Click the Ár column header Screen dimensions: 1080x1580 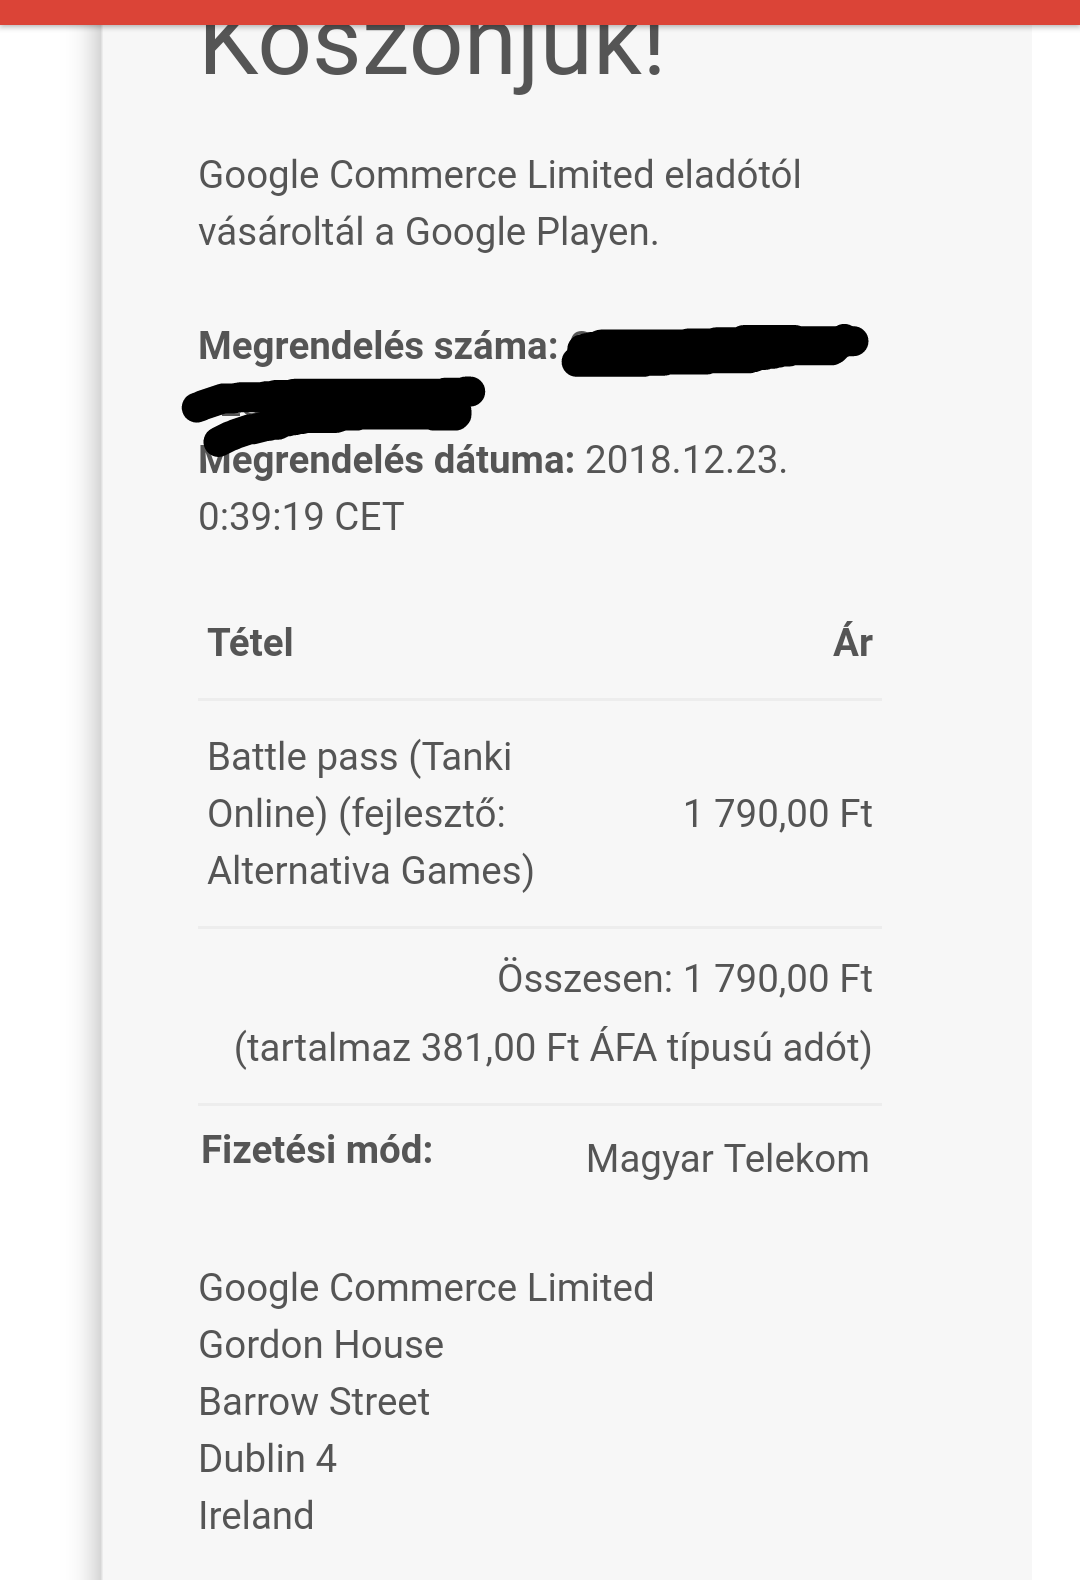click(x=852, y=643)
